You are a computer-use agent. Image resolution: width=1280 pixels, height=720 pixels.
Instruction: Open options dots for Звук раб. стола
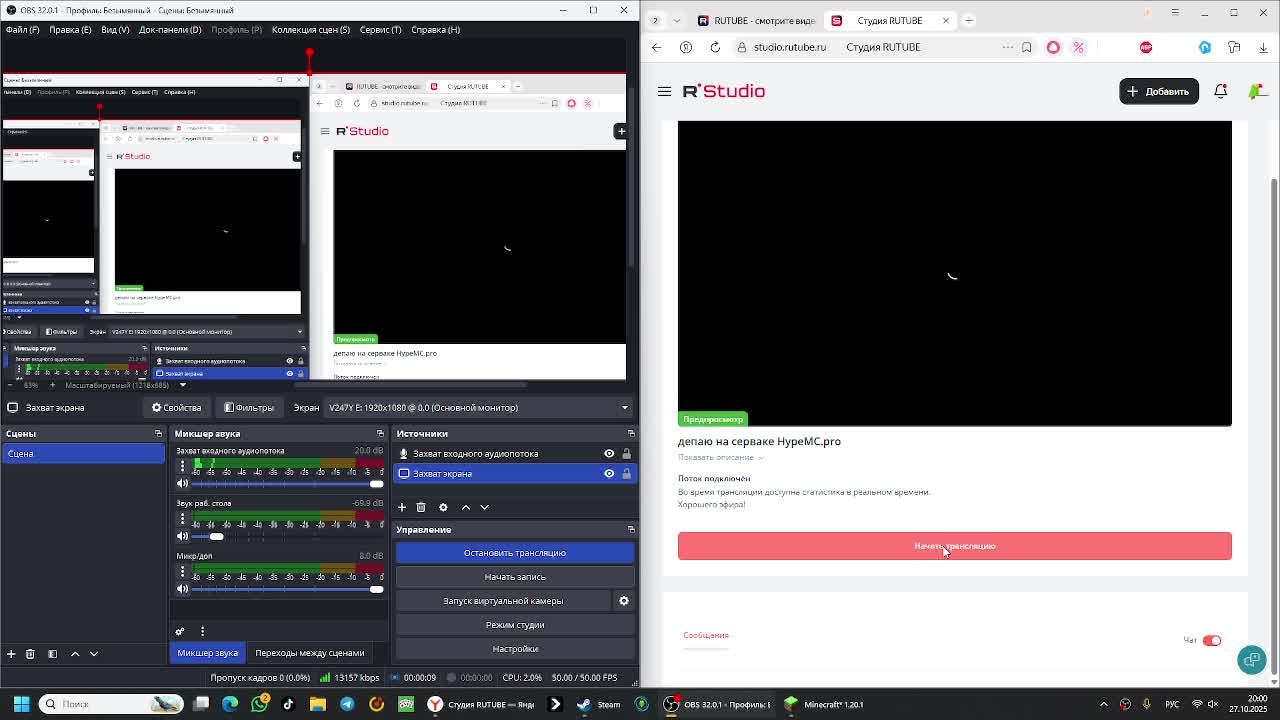pyautogui.click(x=182, y=518)
